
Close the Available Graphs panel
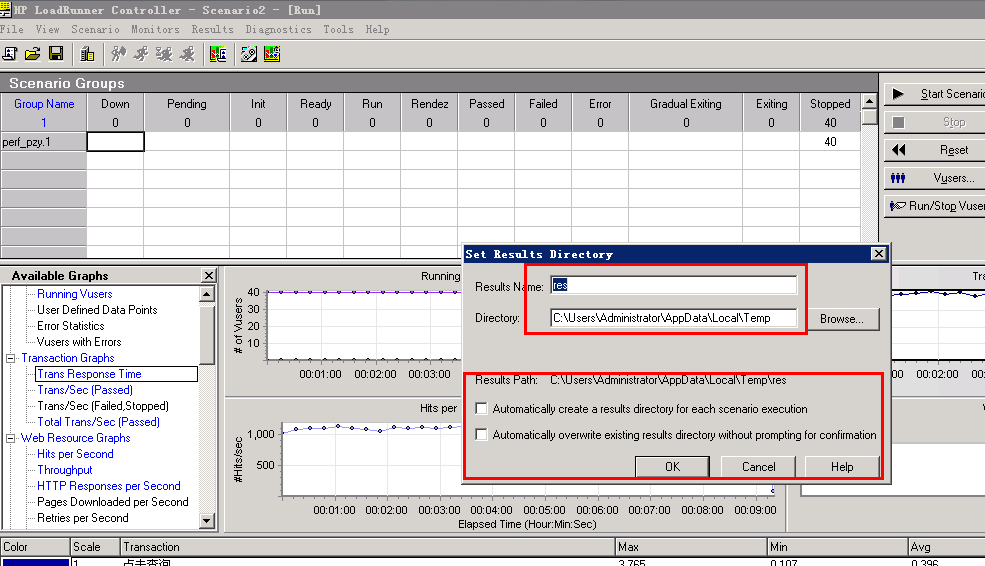click(x=209, y=275)
